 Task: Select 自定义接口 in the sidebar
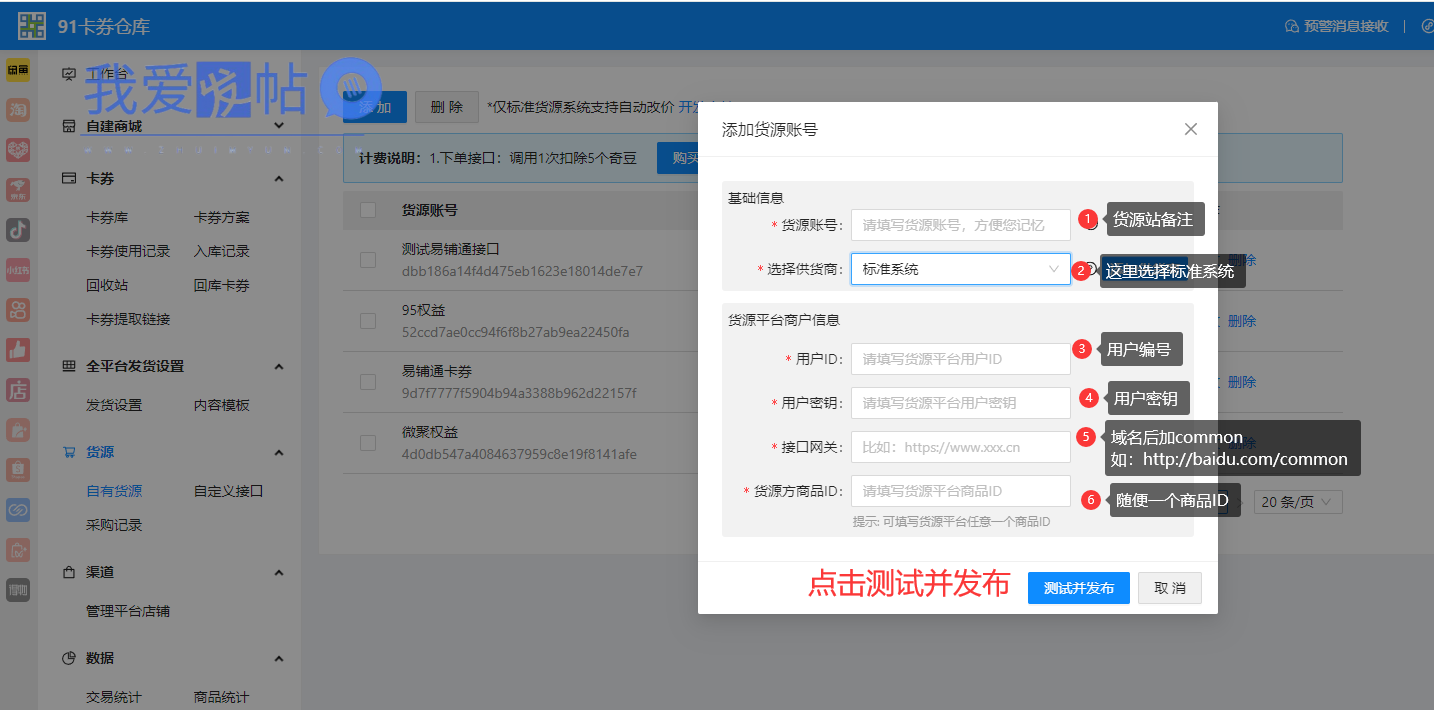click(229, 491)
